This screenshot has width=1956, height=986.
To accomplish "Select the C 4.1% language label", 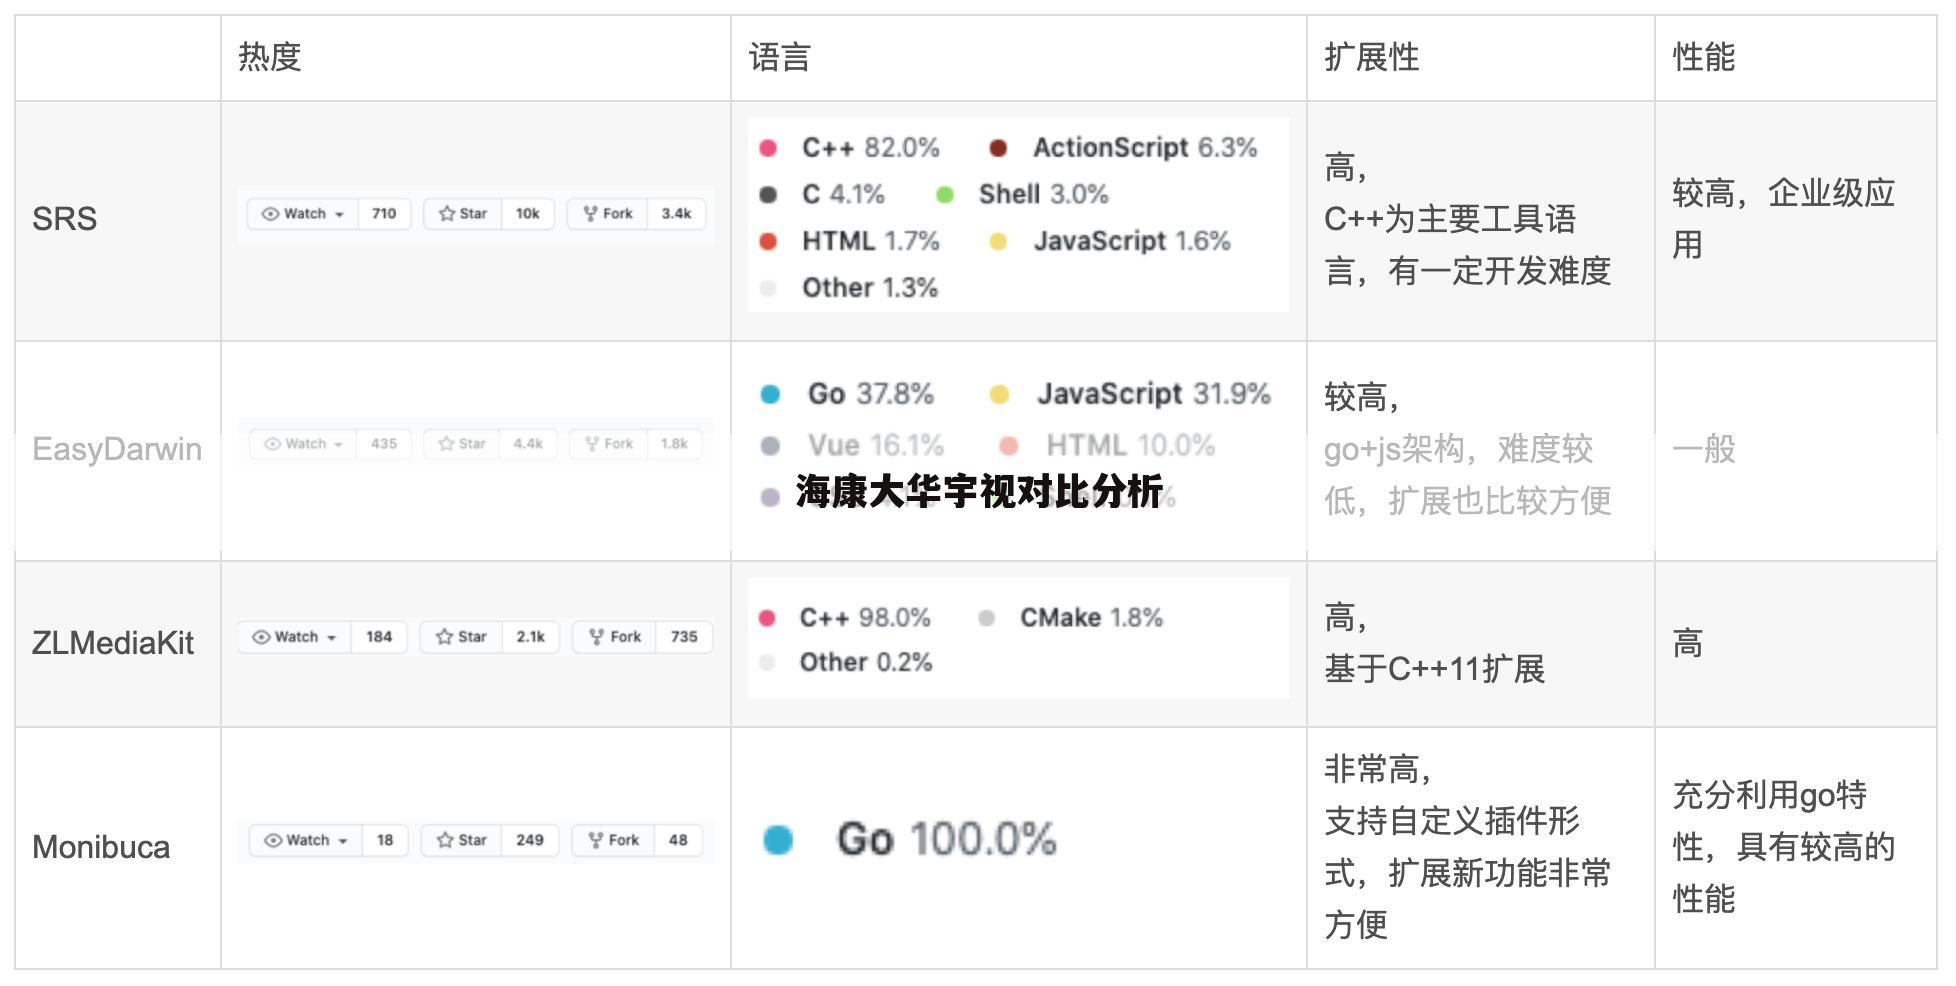I will 843,194.
